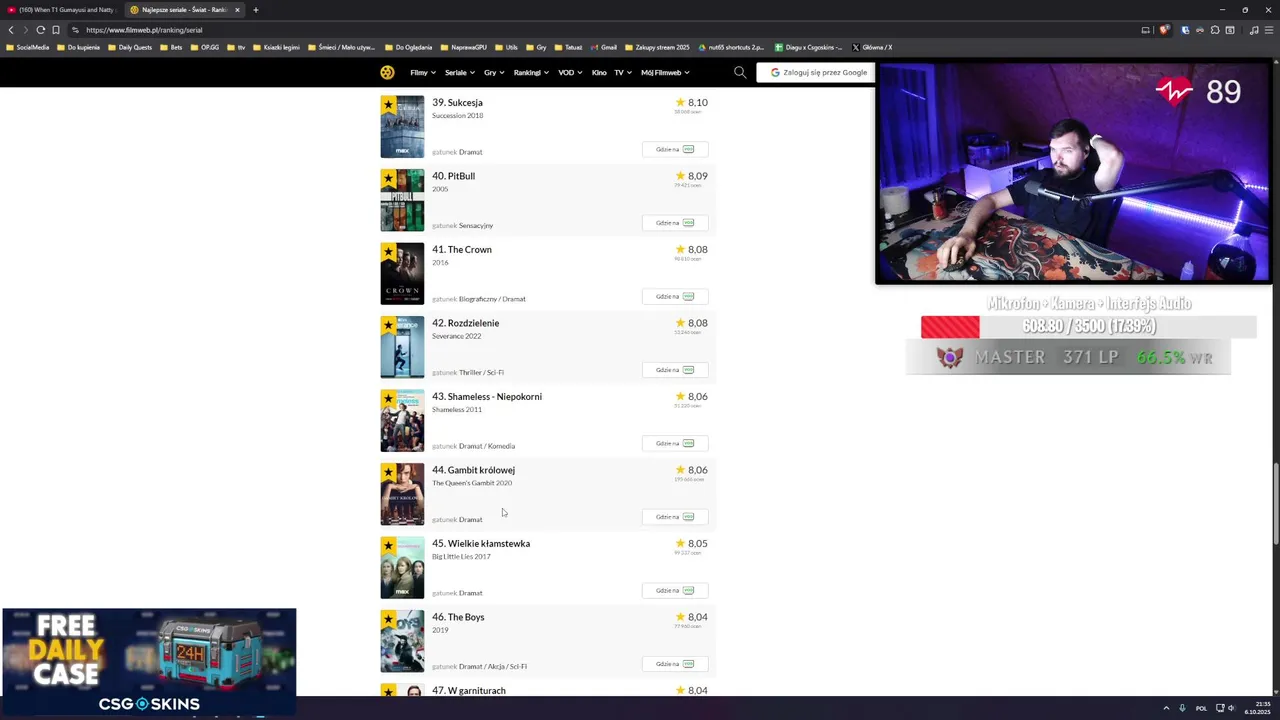Switch to the YouTube When T1 Gumayusi tab
Viewport: 1280px width, 720px height.
tap(60, 10)
